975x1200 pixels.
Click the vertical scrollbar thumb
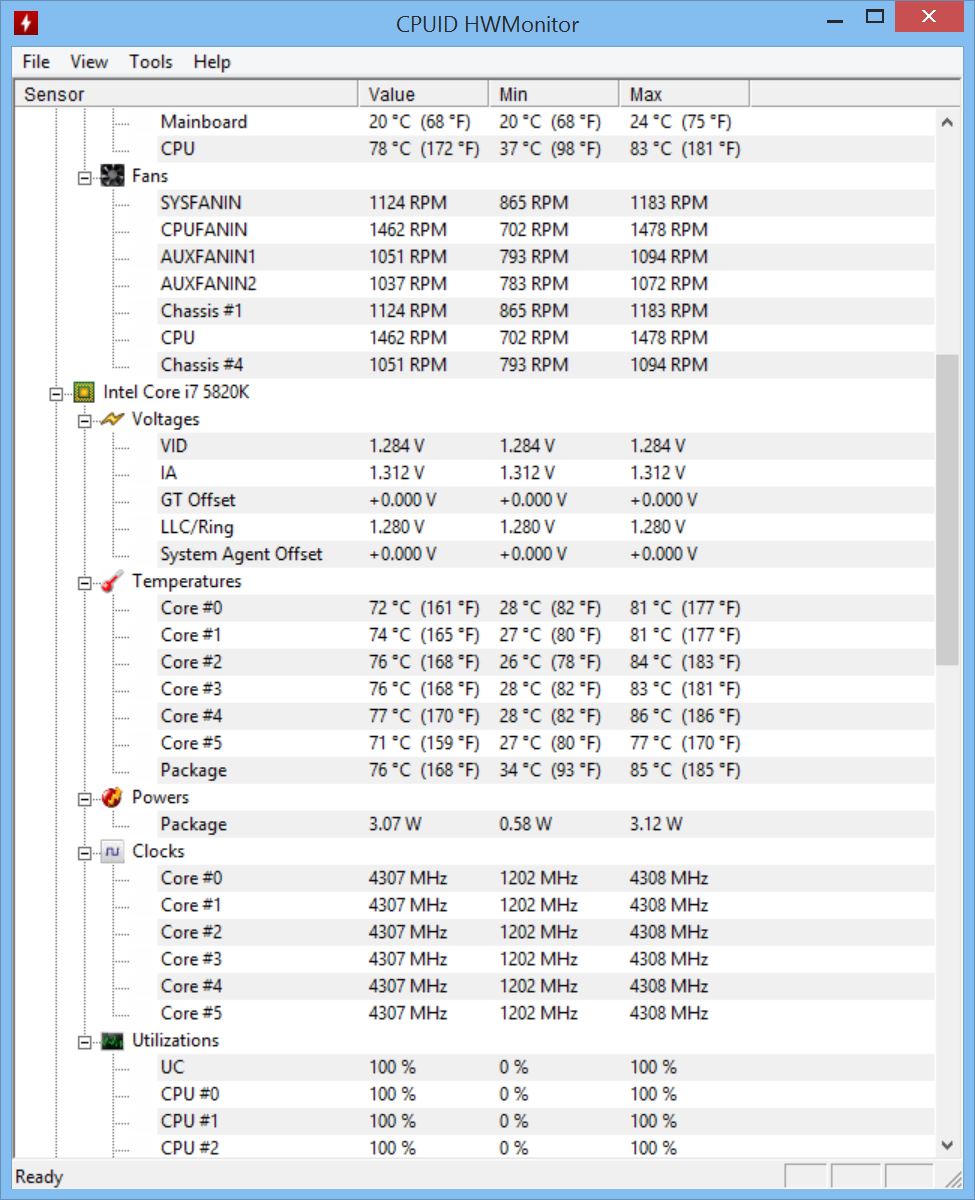(947, 510)
